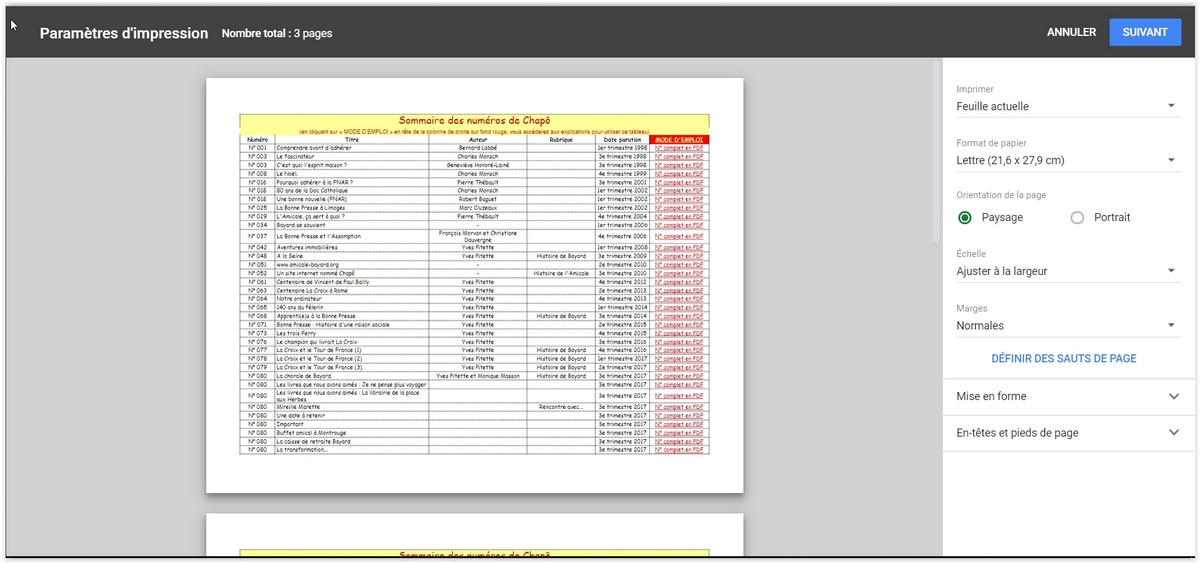Click the SUIVANT button
The height and width of the screenshot is (563, 1200).
(1145, 32)
